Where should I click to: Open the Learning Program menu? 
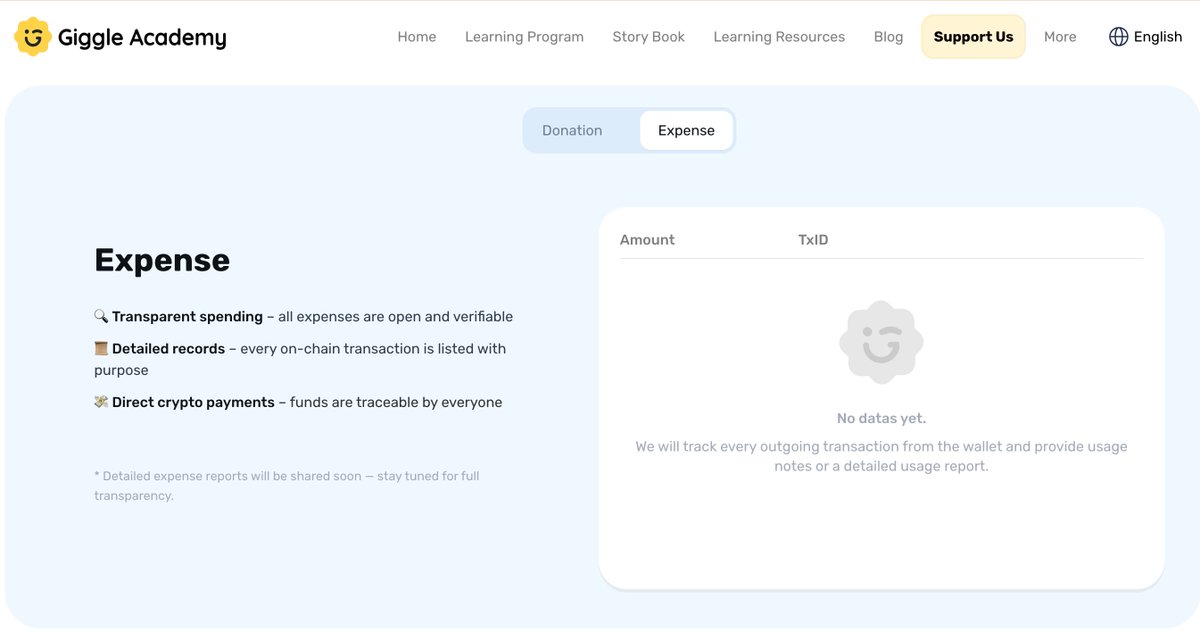(524, 37)
